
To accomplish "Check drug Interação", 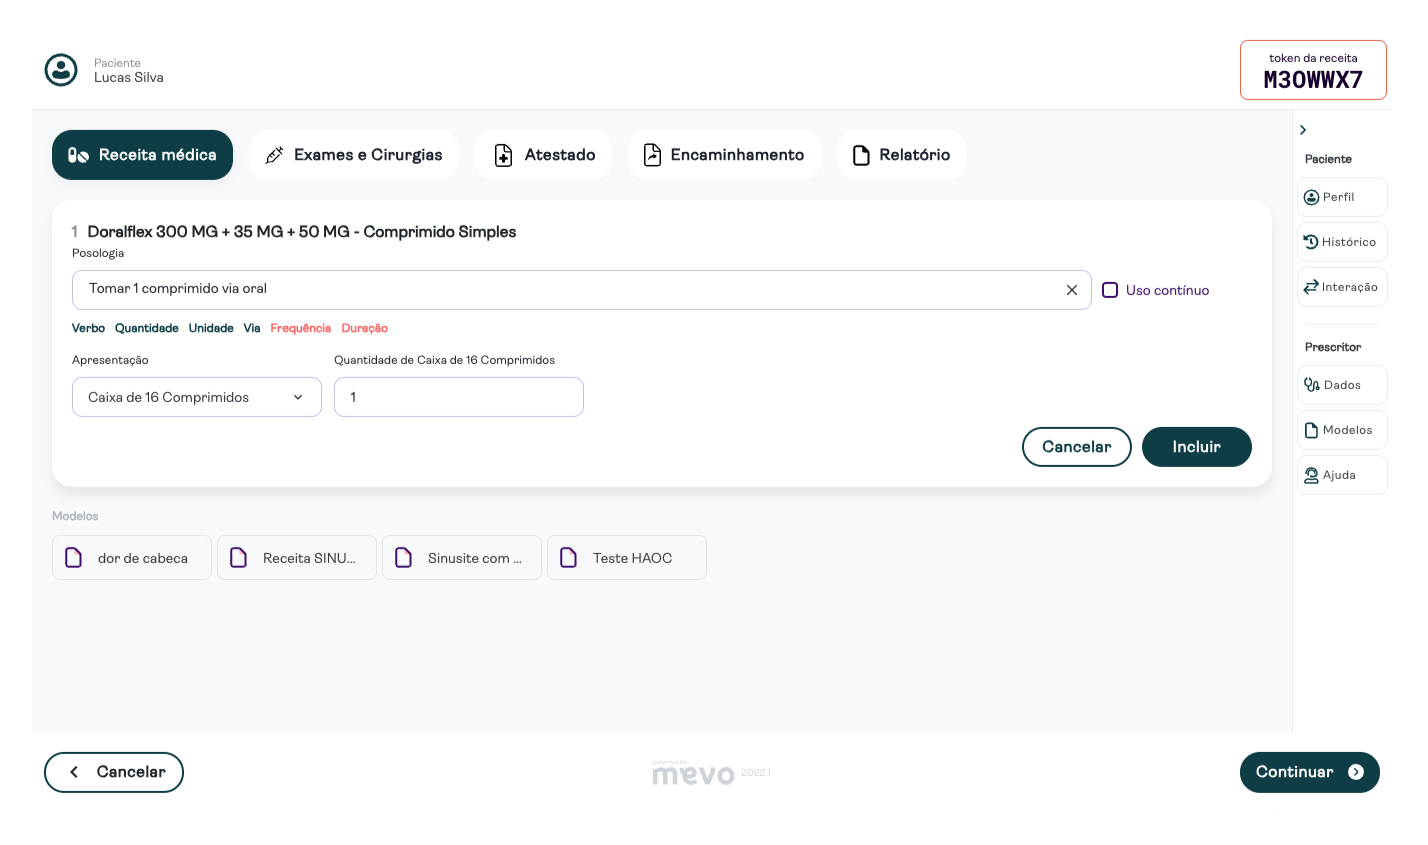I will click(1341, 287).
